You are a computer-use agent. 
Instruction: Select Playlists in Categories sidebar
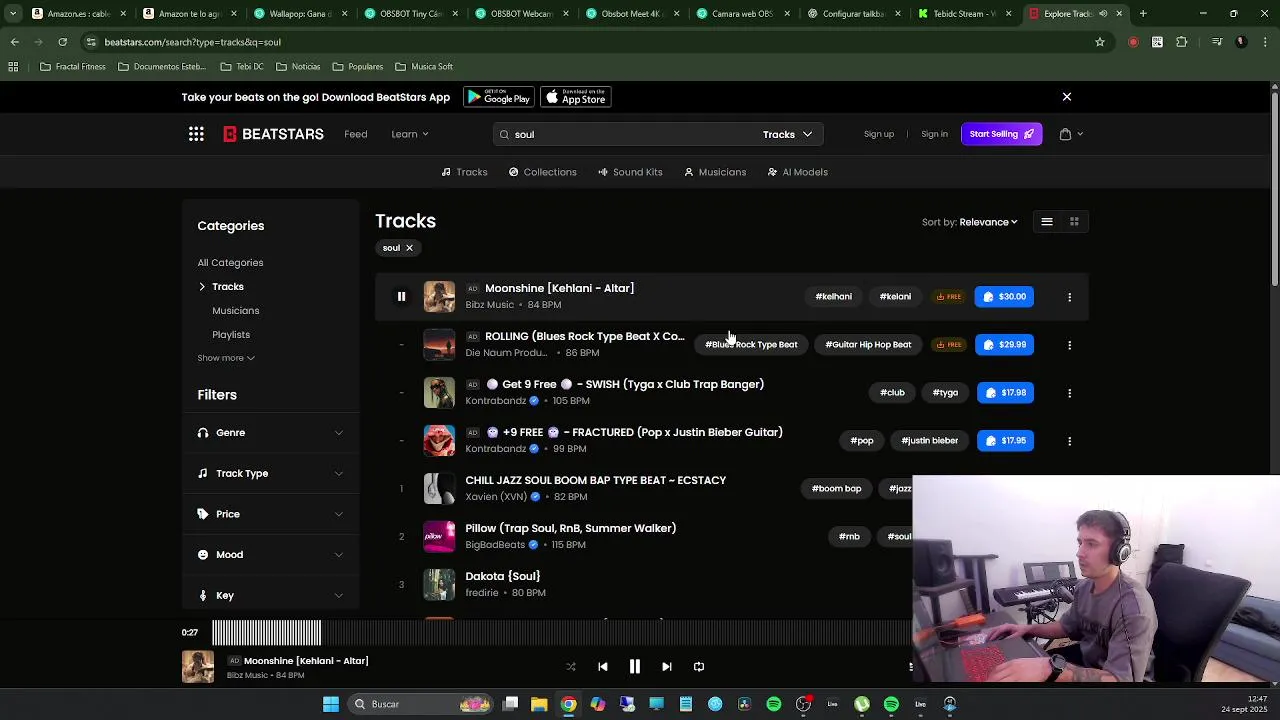point(231,335)
